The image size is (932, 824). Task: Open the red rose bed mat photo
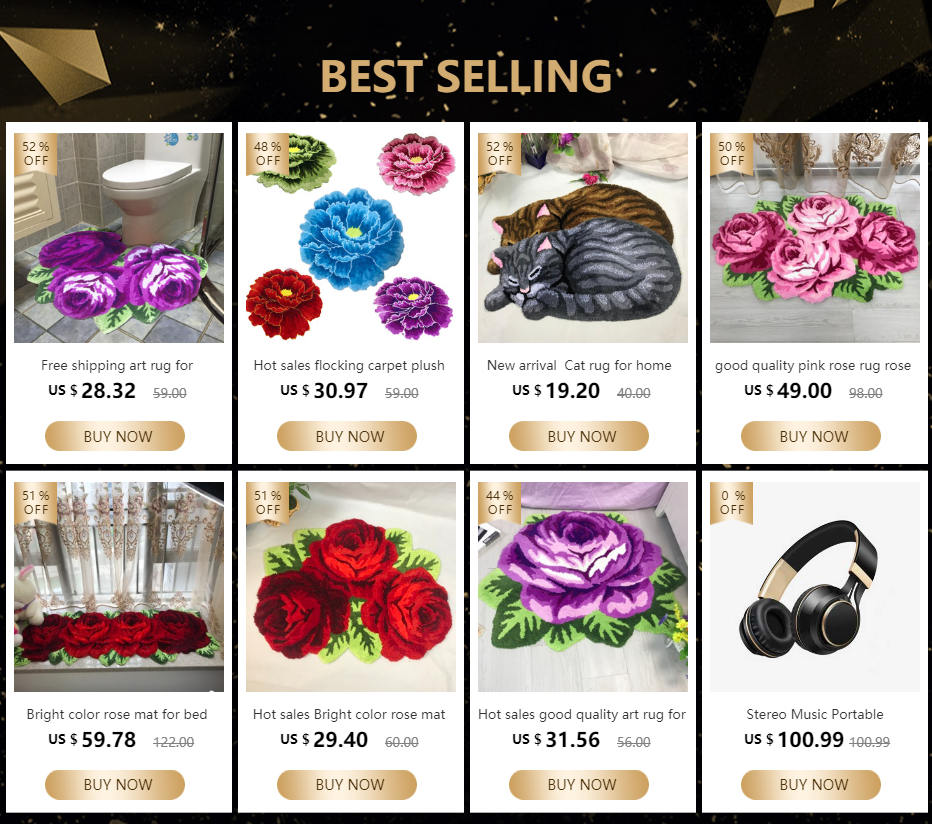click(x=119, y=587)
